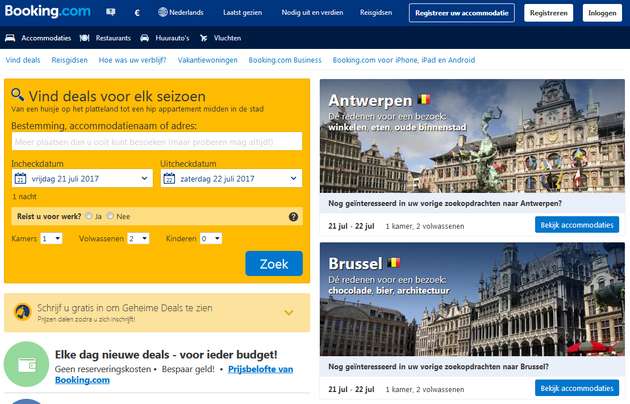This screenshot has width=630, height=404.
Task: Select Nee for traveling for work
Action: (x=112, y=215)
